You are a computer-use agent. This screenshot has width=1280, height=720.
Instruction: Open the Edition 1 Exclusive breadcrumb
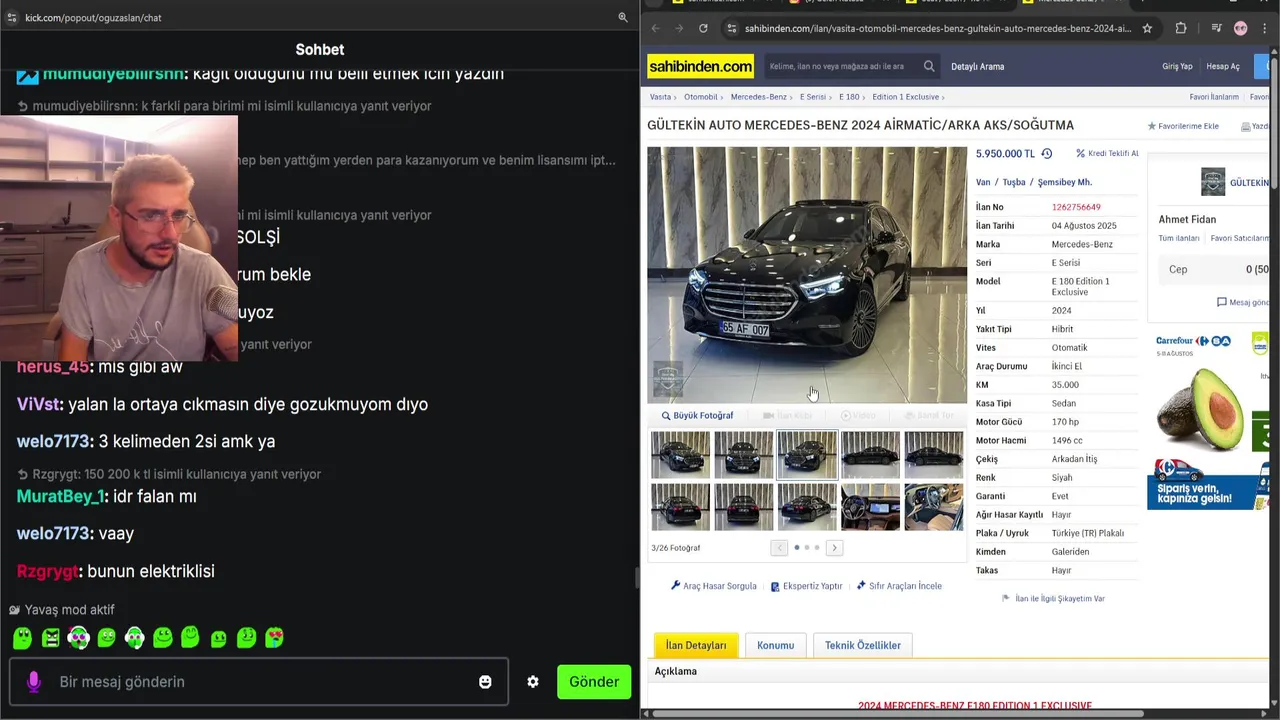click(x=905, y=97)
